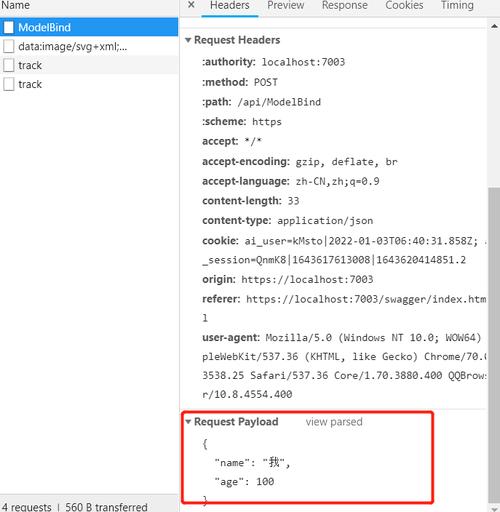Close the request details panel
This screenshot has height=512, width=500.
191,5
